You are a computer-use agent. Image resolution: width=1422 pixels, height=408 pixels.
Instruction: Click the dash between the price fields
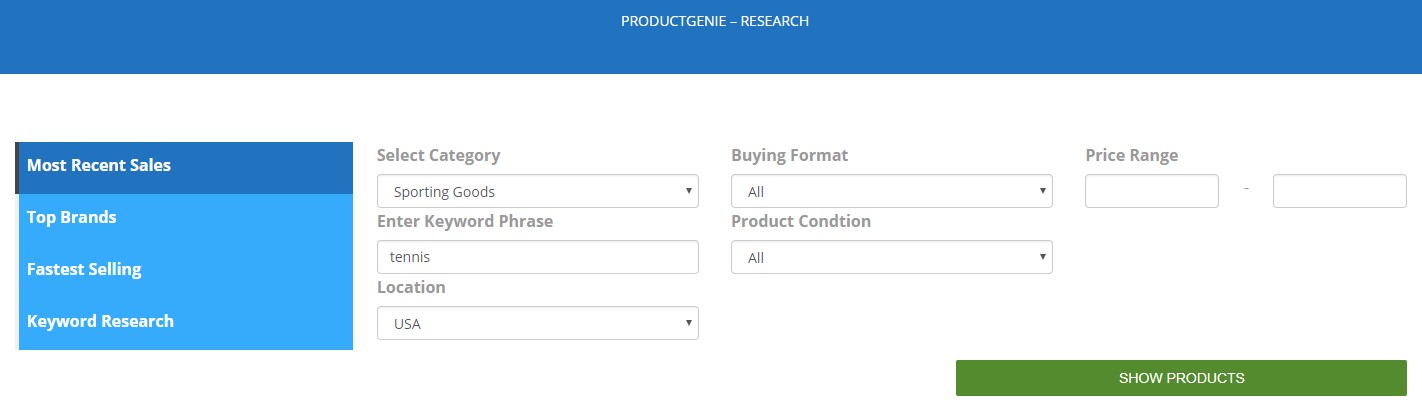point(1246,190)
